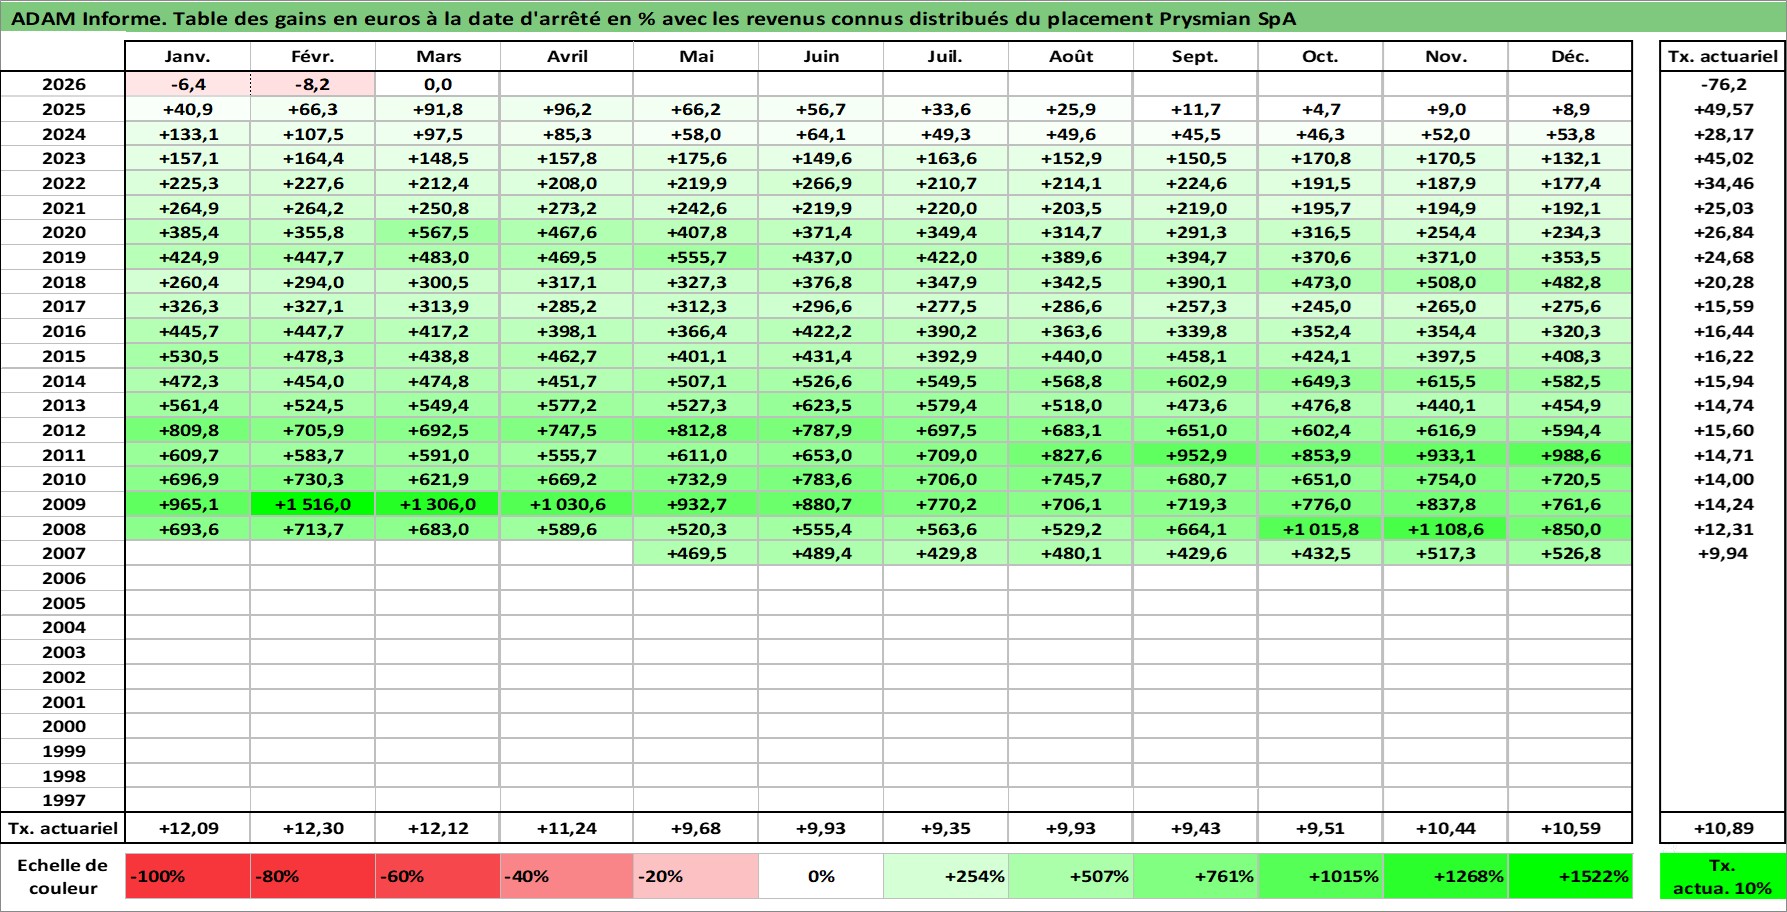Select the 'Janv.' column header
The height and width of the screenshot is (912, 1787).
coord(188,57)
